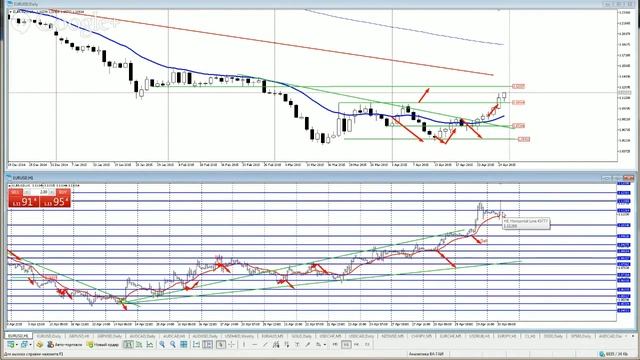Decrease volume in one-click trading panel
This screenshot has height=360, width=640.
click(x=27, y=192)
